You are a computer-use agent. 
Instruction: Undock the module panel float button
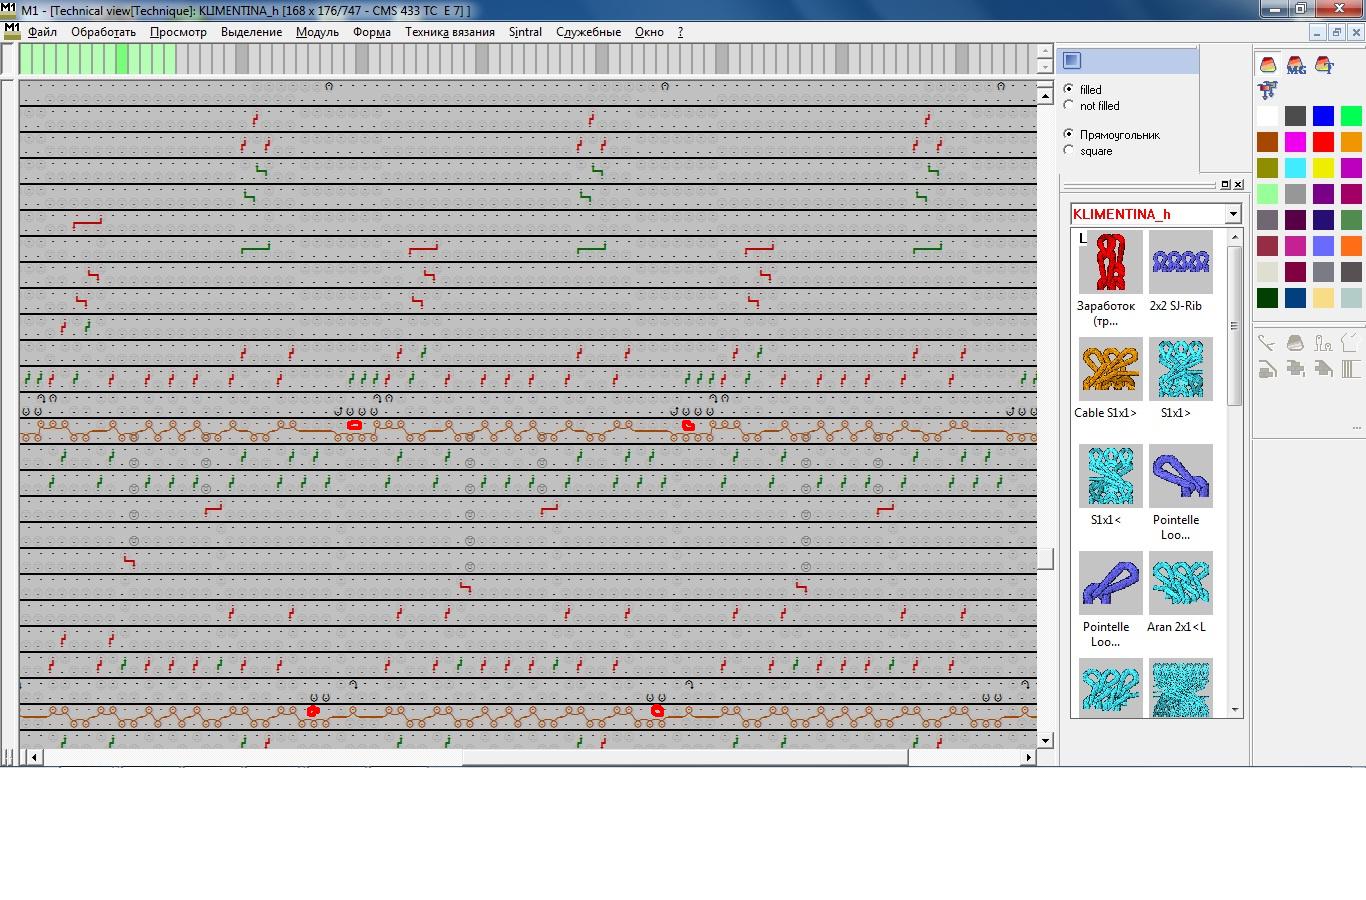pos(1225,185)
